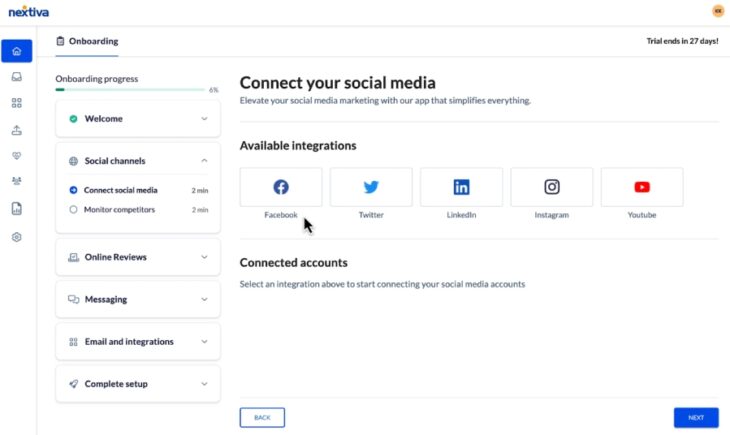730x435 pixels.
Task: Choose the LinkedIn integration tile
Action: tap(461, 187)
